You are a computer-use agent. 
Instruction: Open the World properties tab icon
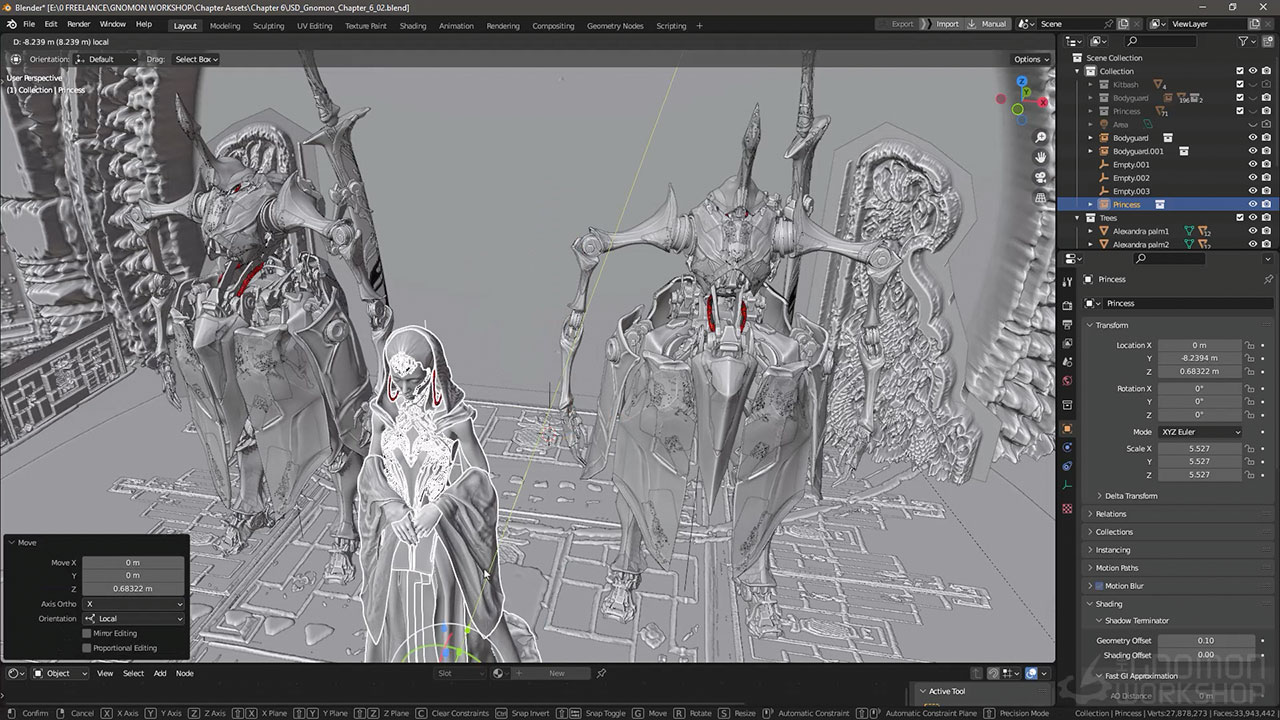pos(1067,381)
